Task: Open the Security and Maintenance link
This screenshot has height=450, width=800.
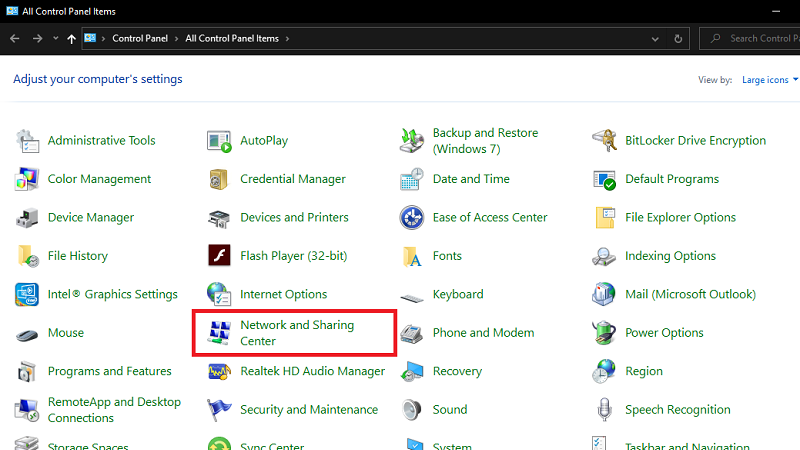Action: (x=309, y=409)
